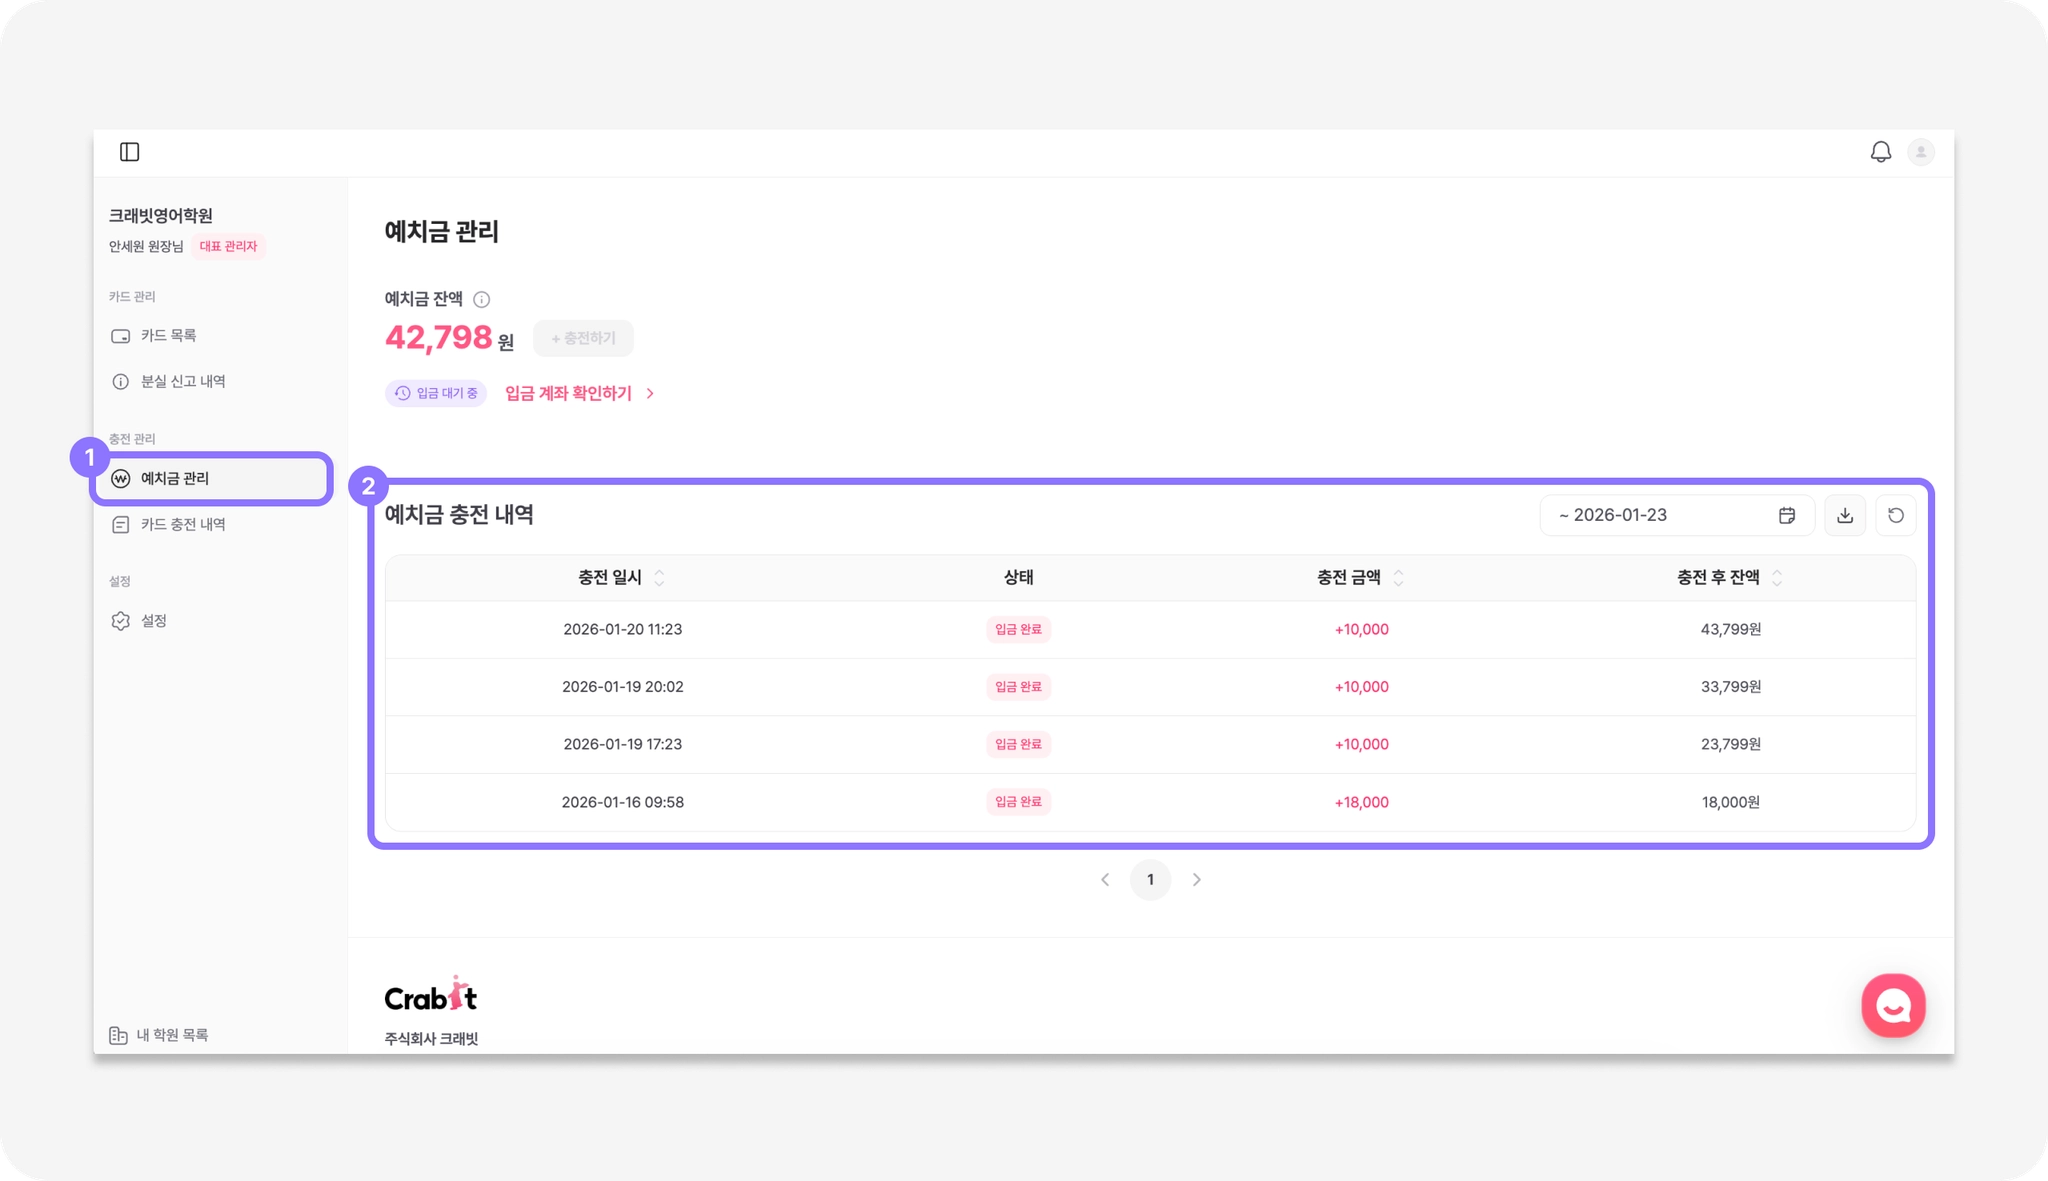Click the info icon beside 예치금 잔액
This screenshot has width=2048, height=1181.
pyautogui.click(x=481, y=300)
